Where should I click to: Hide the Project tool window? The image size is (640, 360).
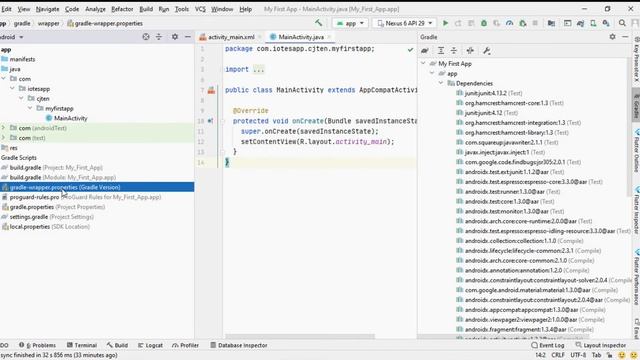click(x=188, y=37)
